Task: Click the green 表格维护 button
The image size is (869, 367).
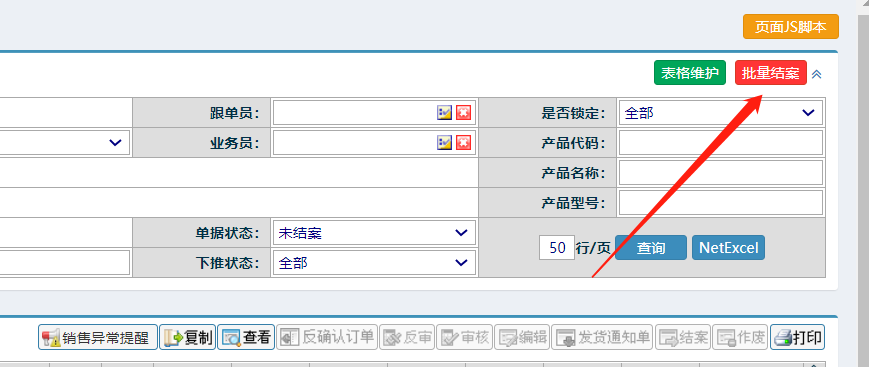Action: (689, 73)
